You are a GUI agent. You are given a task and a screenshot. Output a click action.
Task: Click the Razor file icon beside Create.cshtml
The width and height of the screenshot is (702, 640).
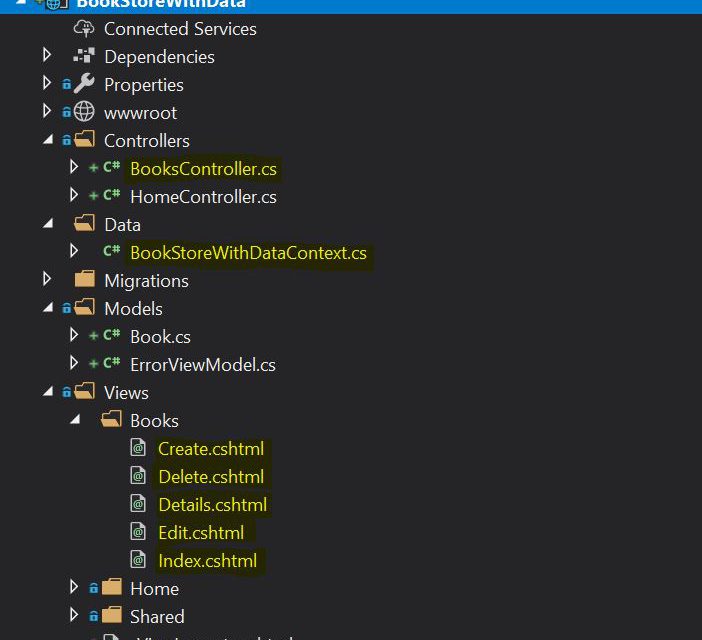coord(138,449)
